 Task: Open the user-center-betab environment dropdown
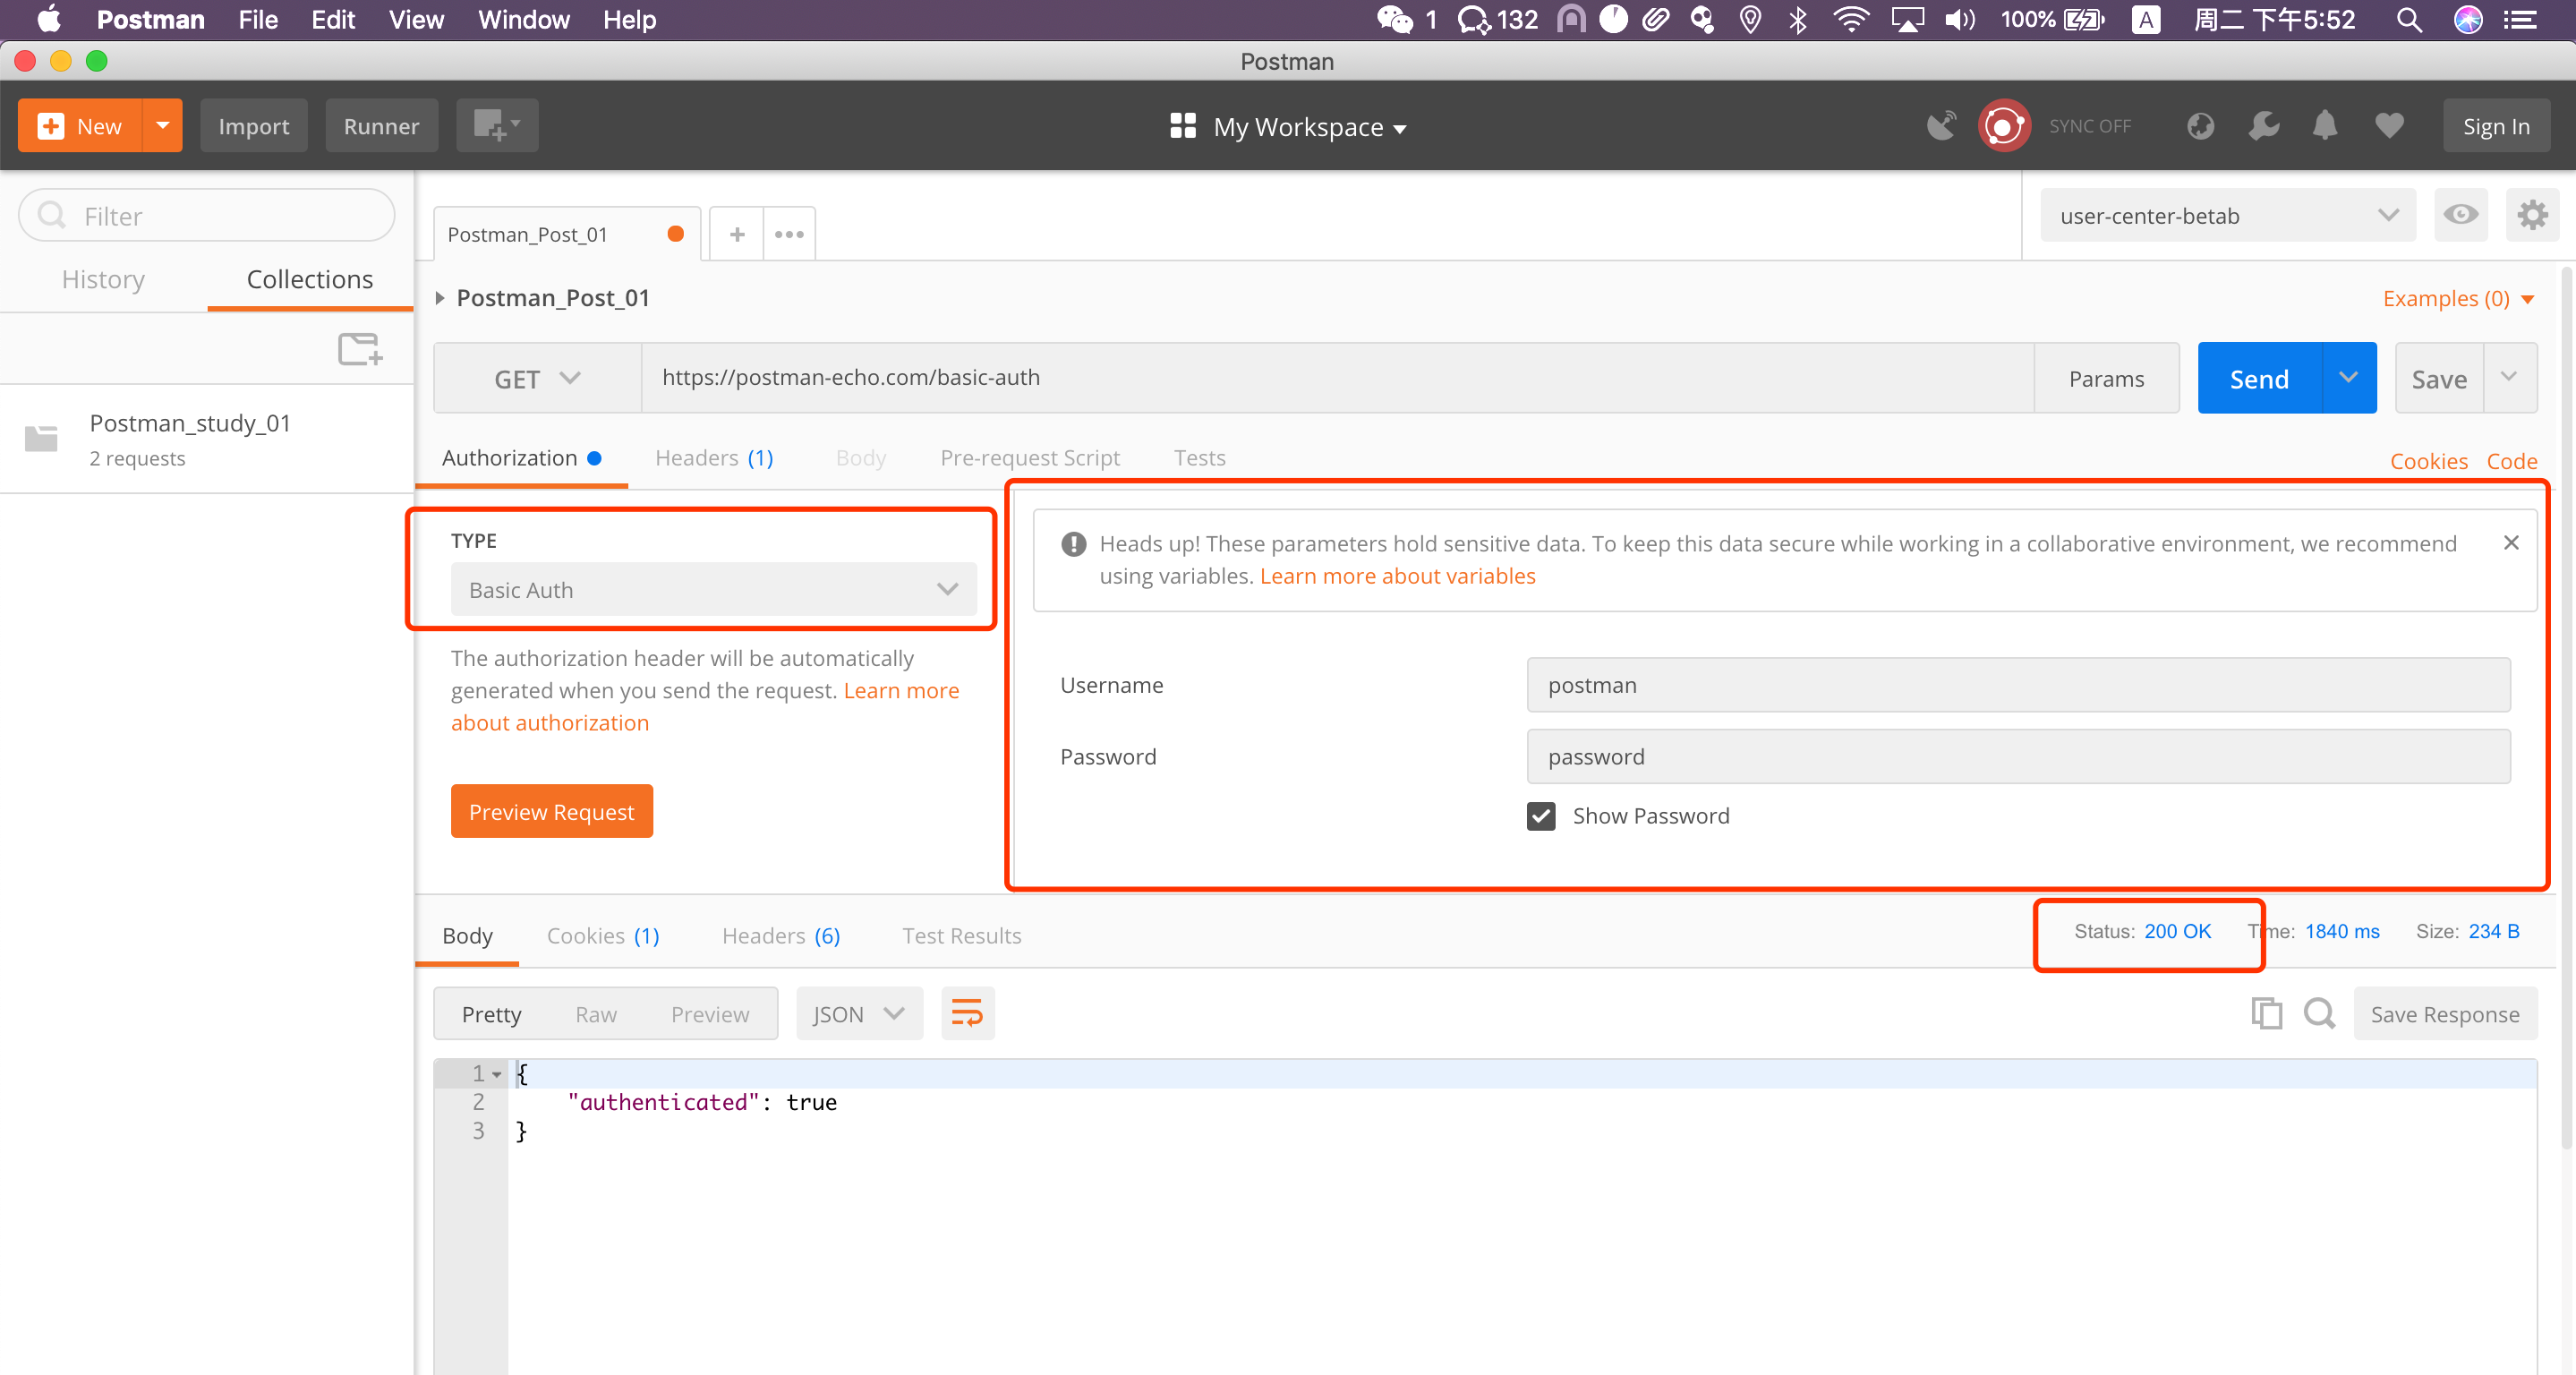tap(2228, 215)
